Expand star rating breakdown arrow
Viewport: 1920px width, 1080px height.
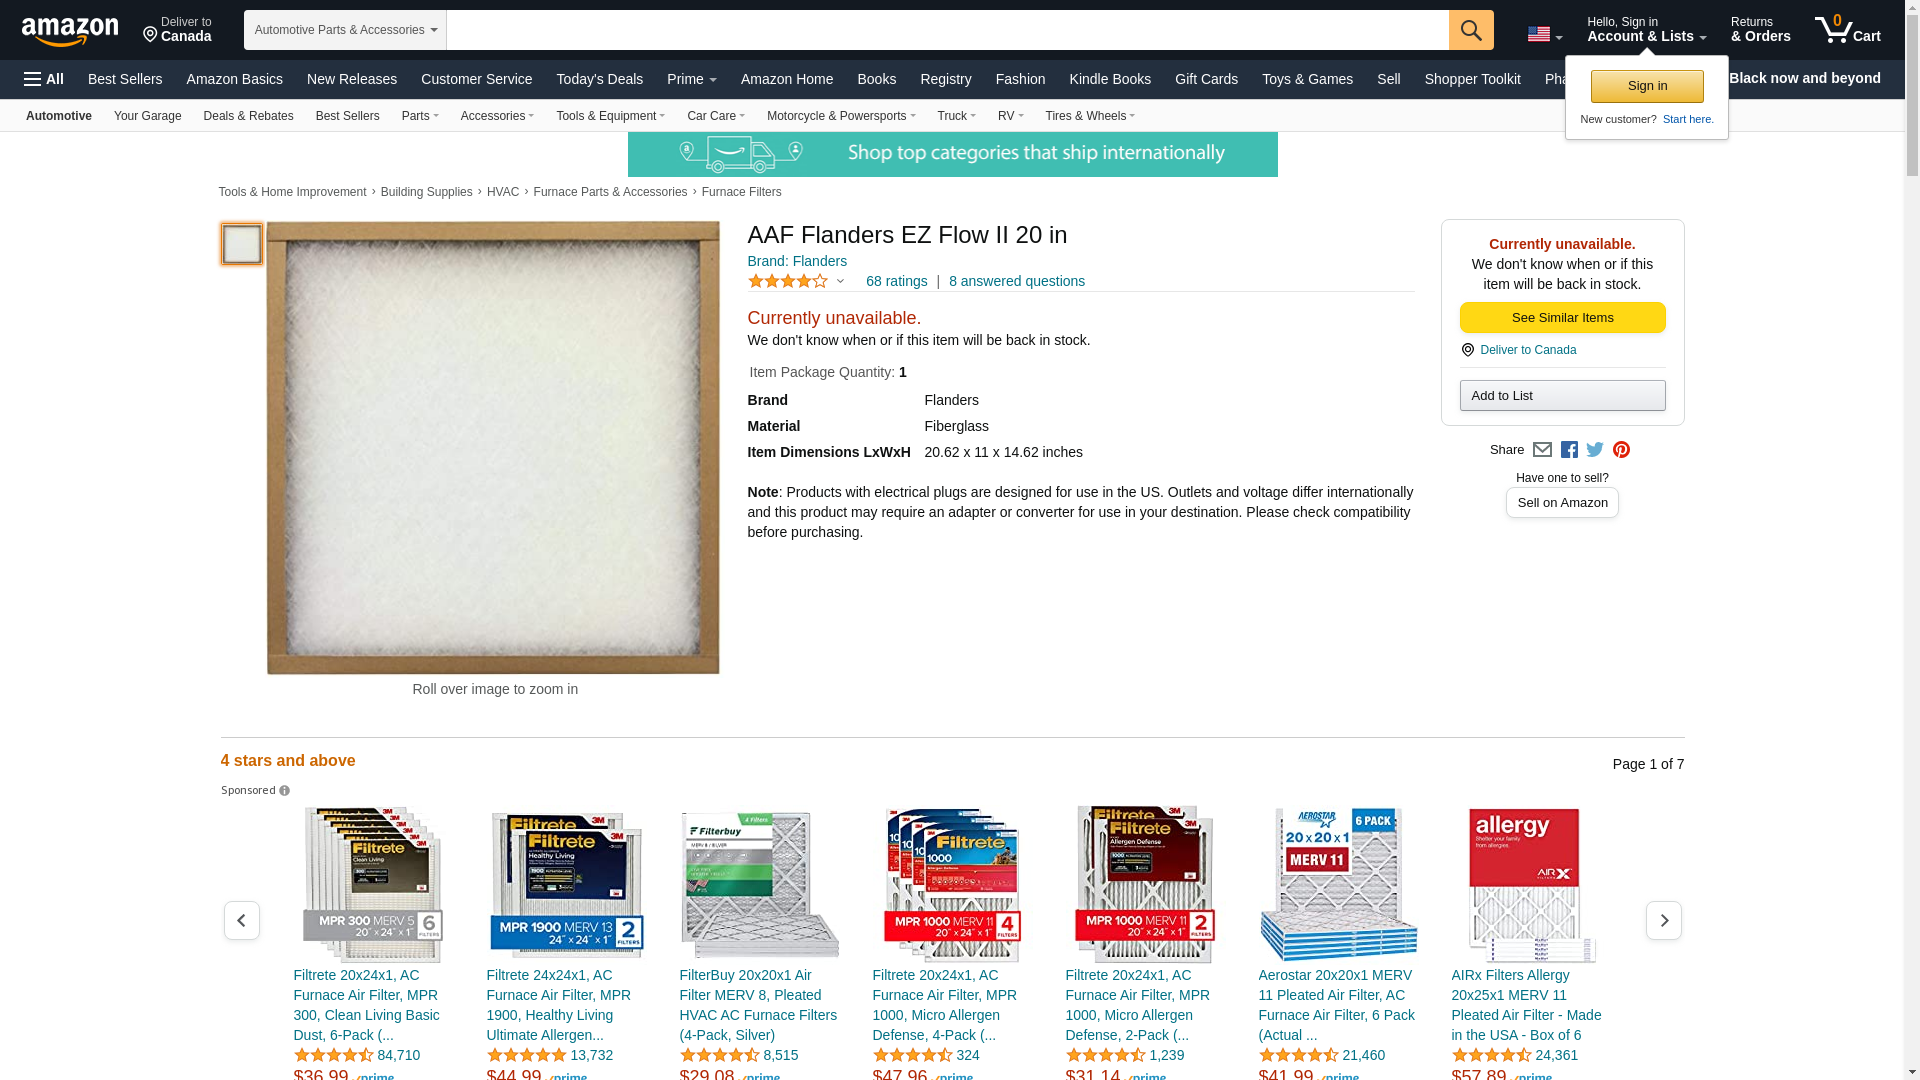840,282
